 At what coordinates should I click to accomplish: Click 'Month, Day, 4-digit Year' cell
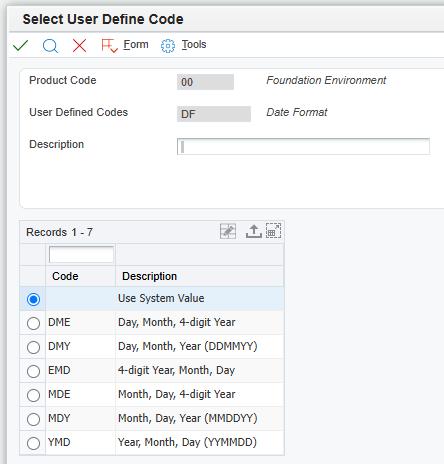point(199,395)
